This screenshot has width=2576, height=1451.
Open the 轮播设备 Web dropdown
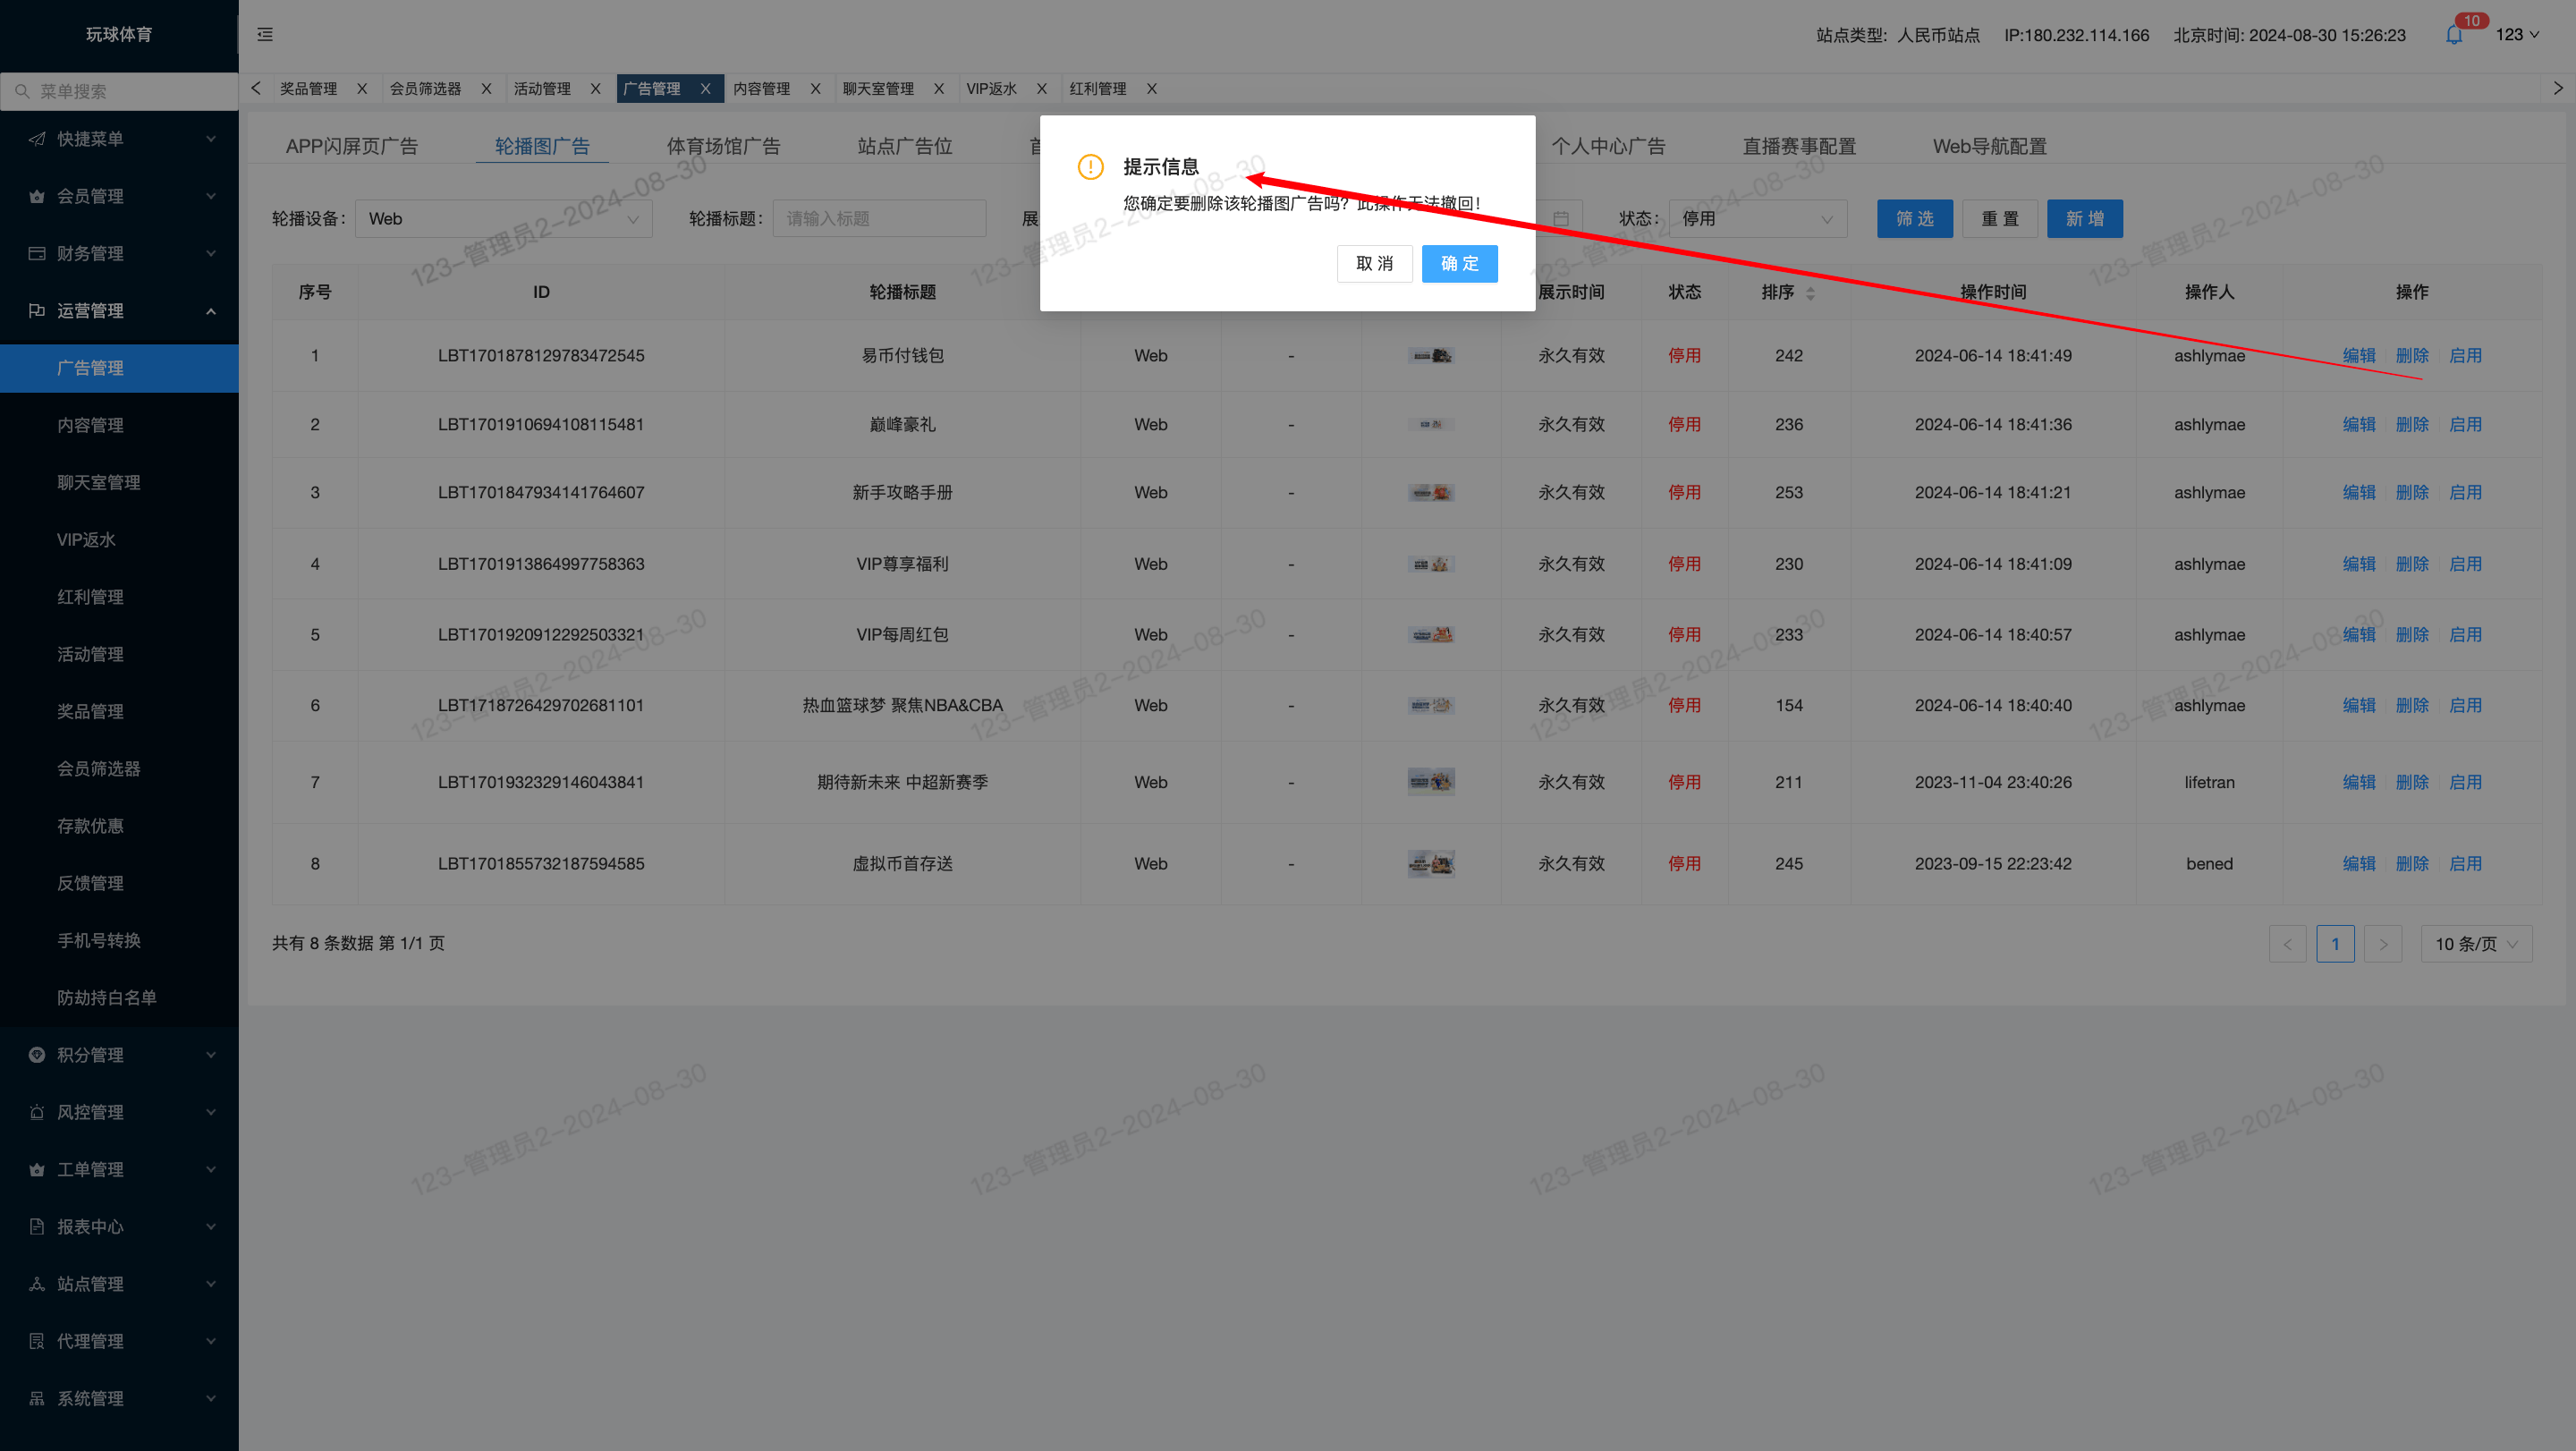tap(503, 219)
